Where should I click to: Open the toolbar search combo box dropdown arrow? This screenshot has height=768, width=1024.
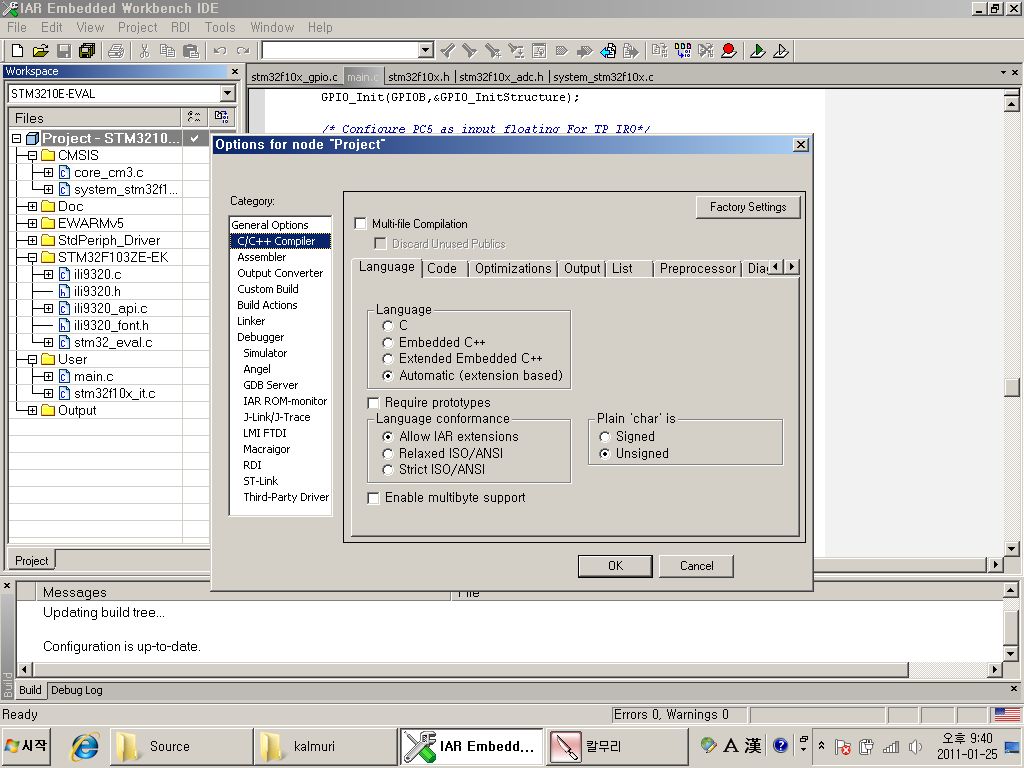click(426, 50)
